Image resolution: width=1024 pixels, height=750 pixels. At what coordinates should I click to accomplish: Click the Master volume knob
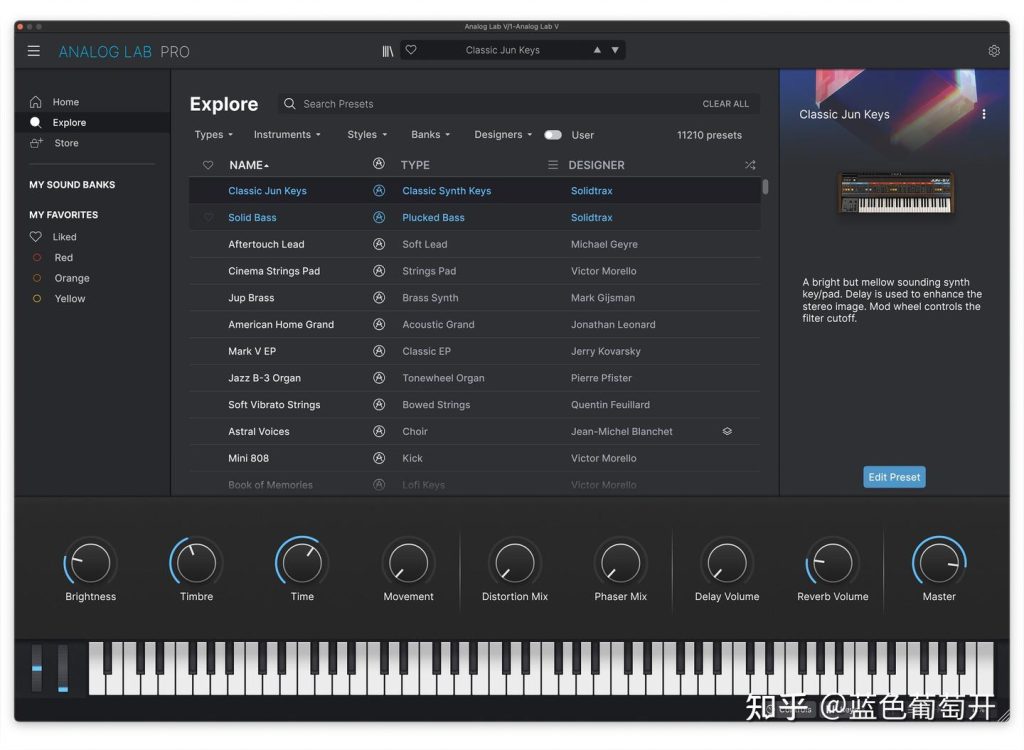939,563
